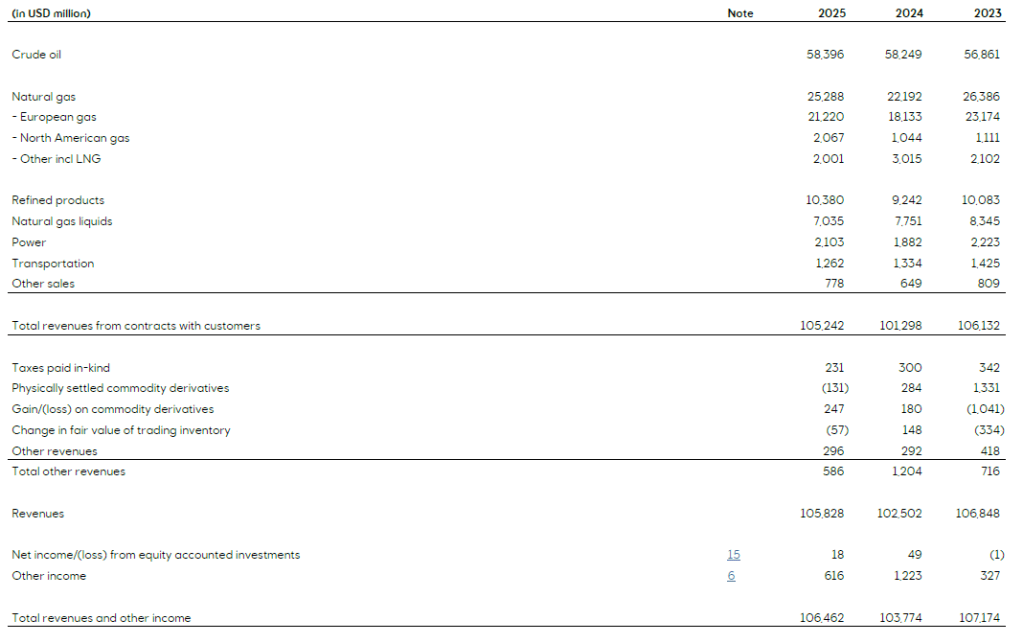
Task: Click the Note column header
Action: [x=740, y=13]
